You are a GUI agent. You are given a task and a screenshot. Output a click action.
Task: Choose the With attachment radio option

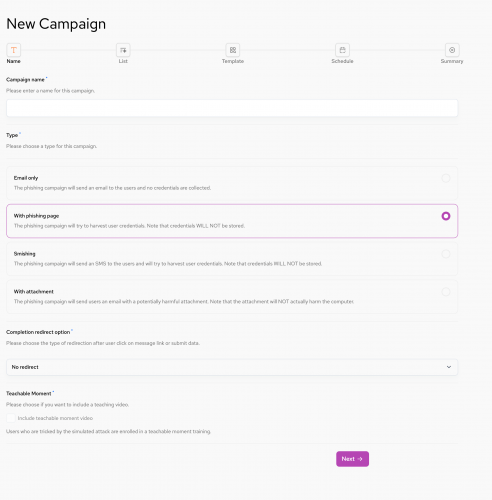(x=446, y=292)
